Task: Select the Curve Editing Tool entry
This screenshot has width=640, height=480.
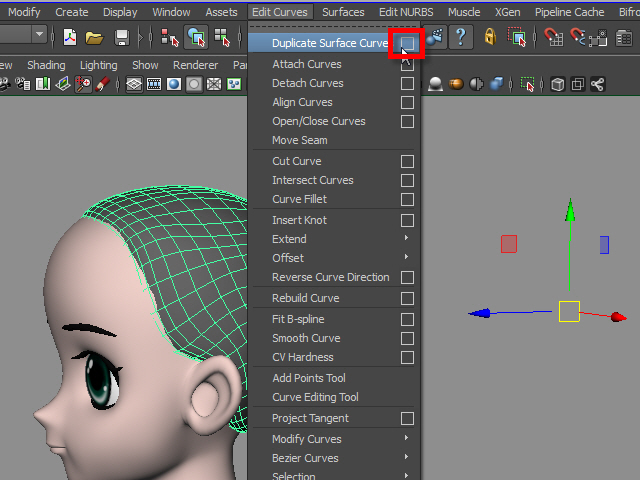Action: pos(315,397)
